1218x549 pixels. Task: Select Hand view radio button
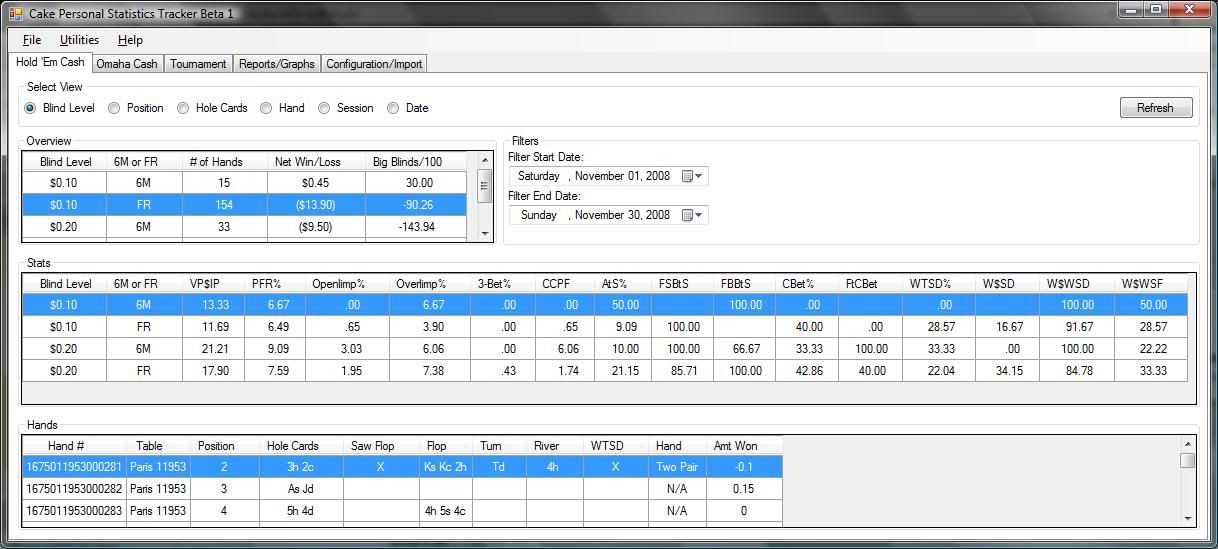[266, 108]
